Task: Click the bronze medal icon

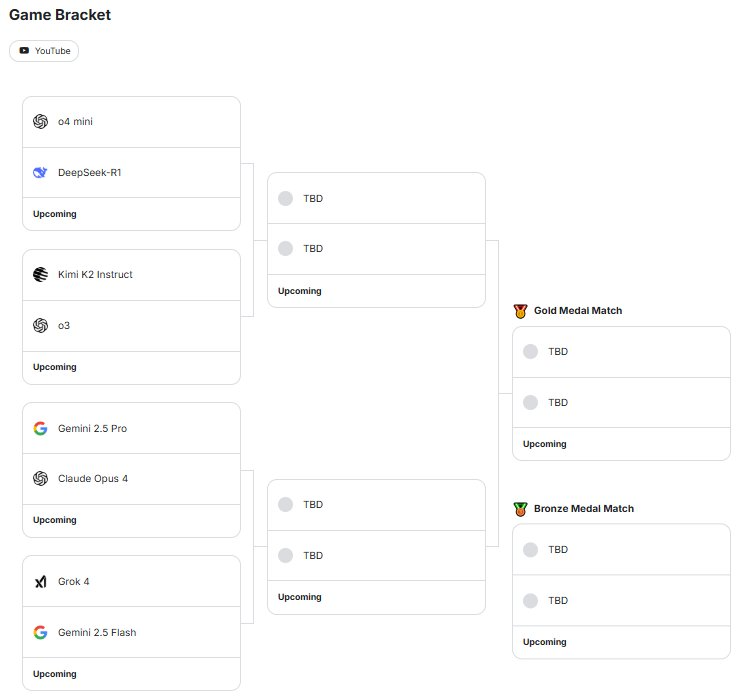Action: click(520, 509)
